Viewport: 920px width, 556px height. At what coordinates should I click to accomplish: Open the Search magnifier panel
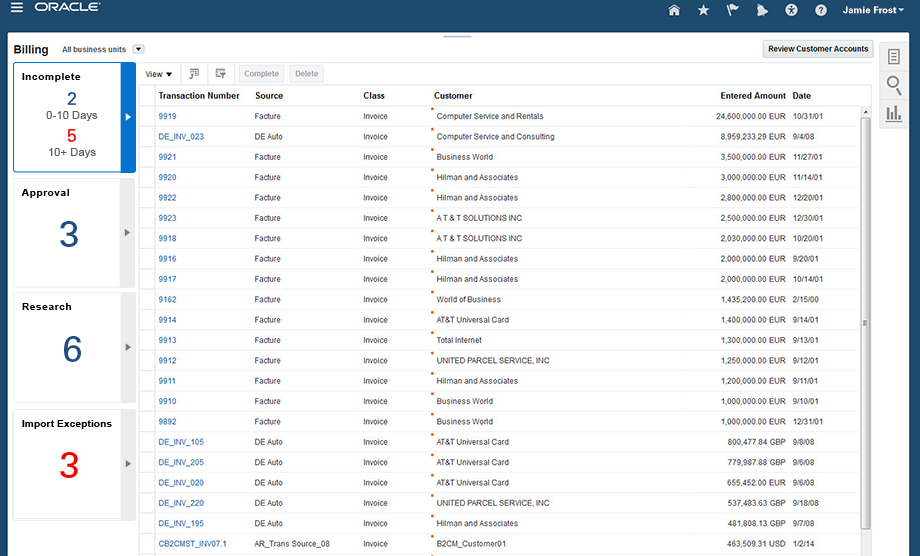[894, 85]
